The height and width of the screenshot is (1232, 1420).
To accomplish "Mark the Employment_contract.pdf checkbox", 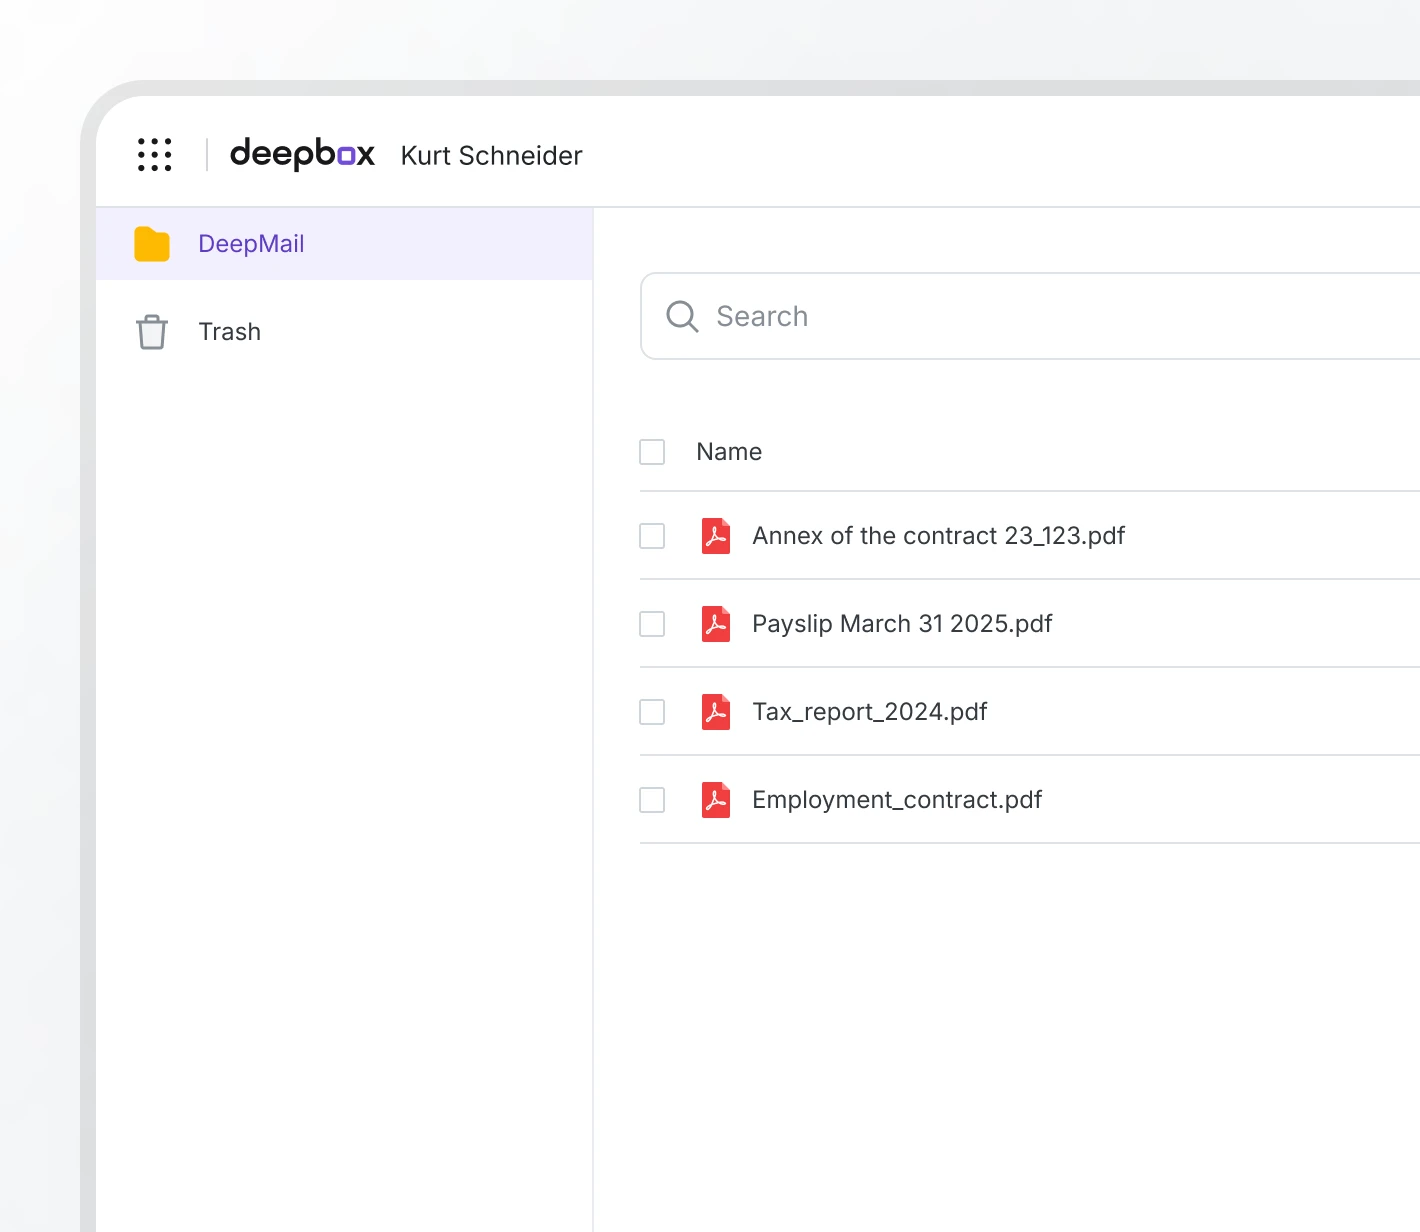I will click(652, 800).
